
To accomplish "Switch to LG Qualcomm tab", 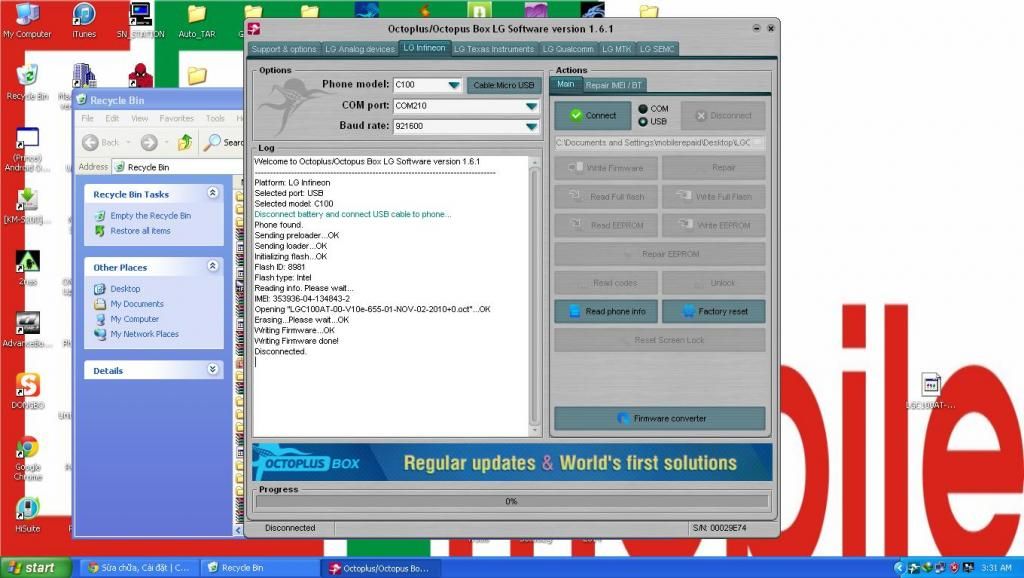I will click(568, 49).
